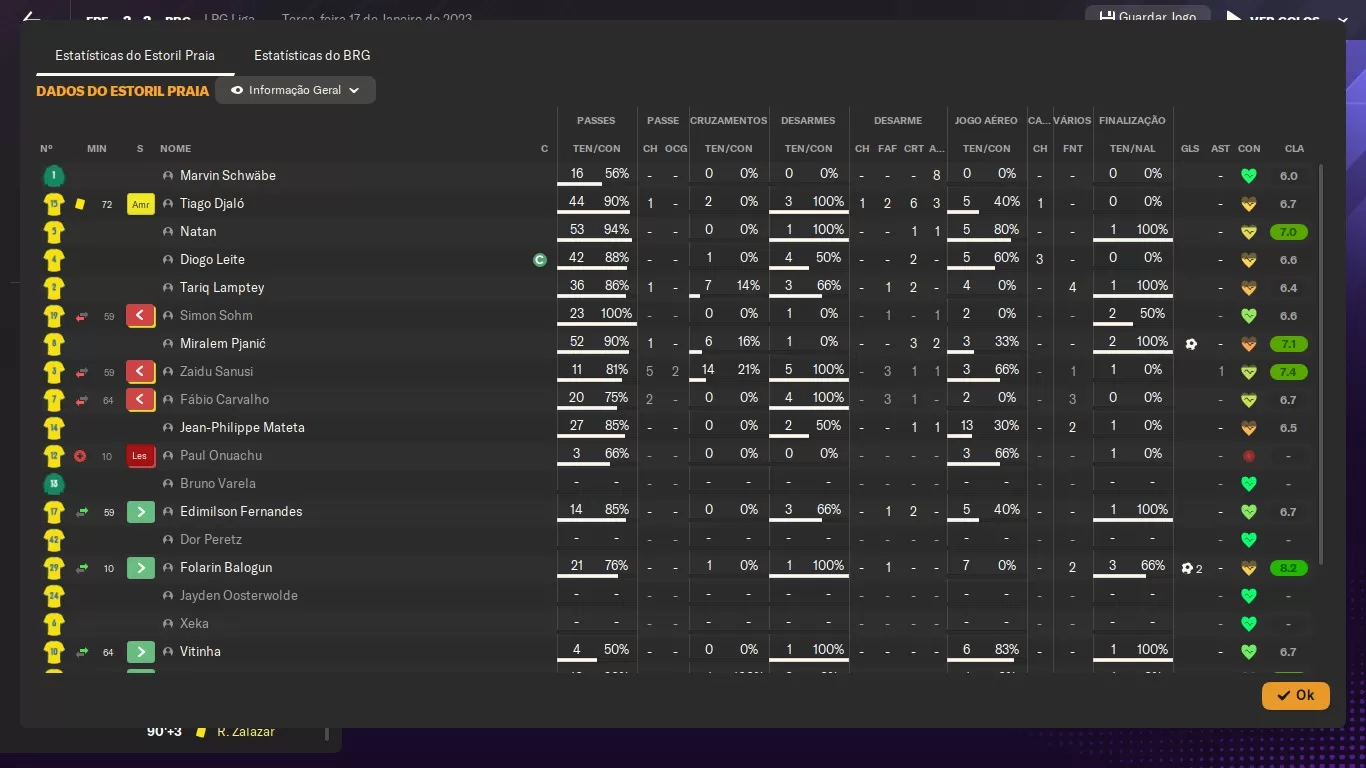Click Folarin Balogun's green substituted-on arrow badge

click(x=140, y=568)
